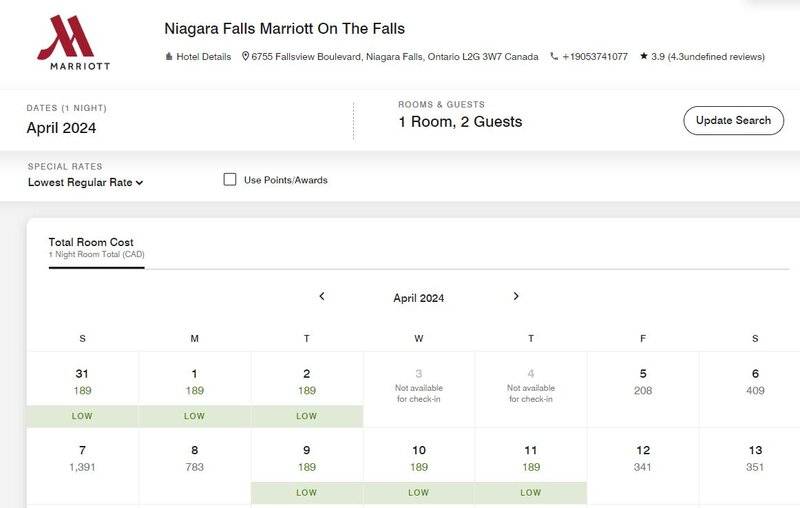Call the hotel phone number link
Image resolution: width=800 pixels, height=508 pixels.
(595, 57)
